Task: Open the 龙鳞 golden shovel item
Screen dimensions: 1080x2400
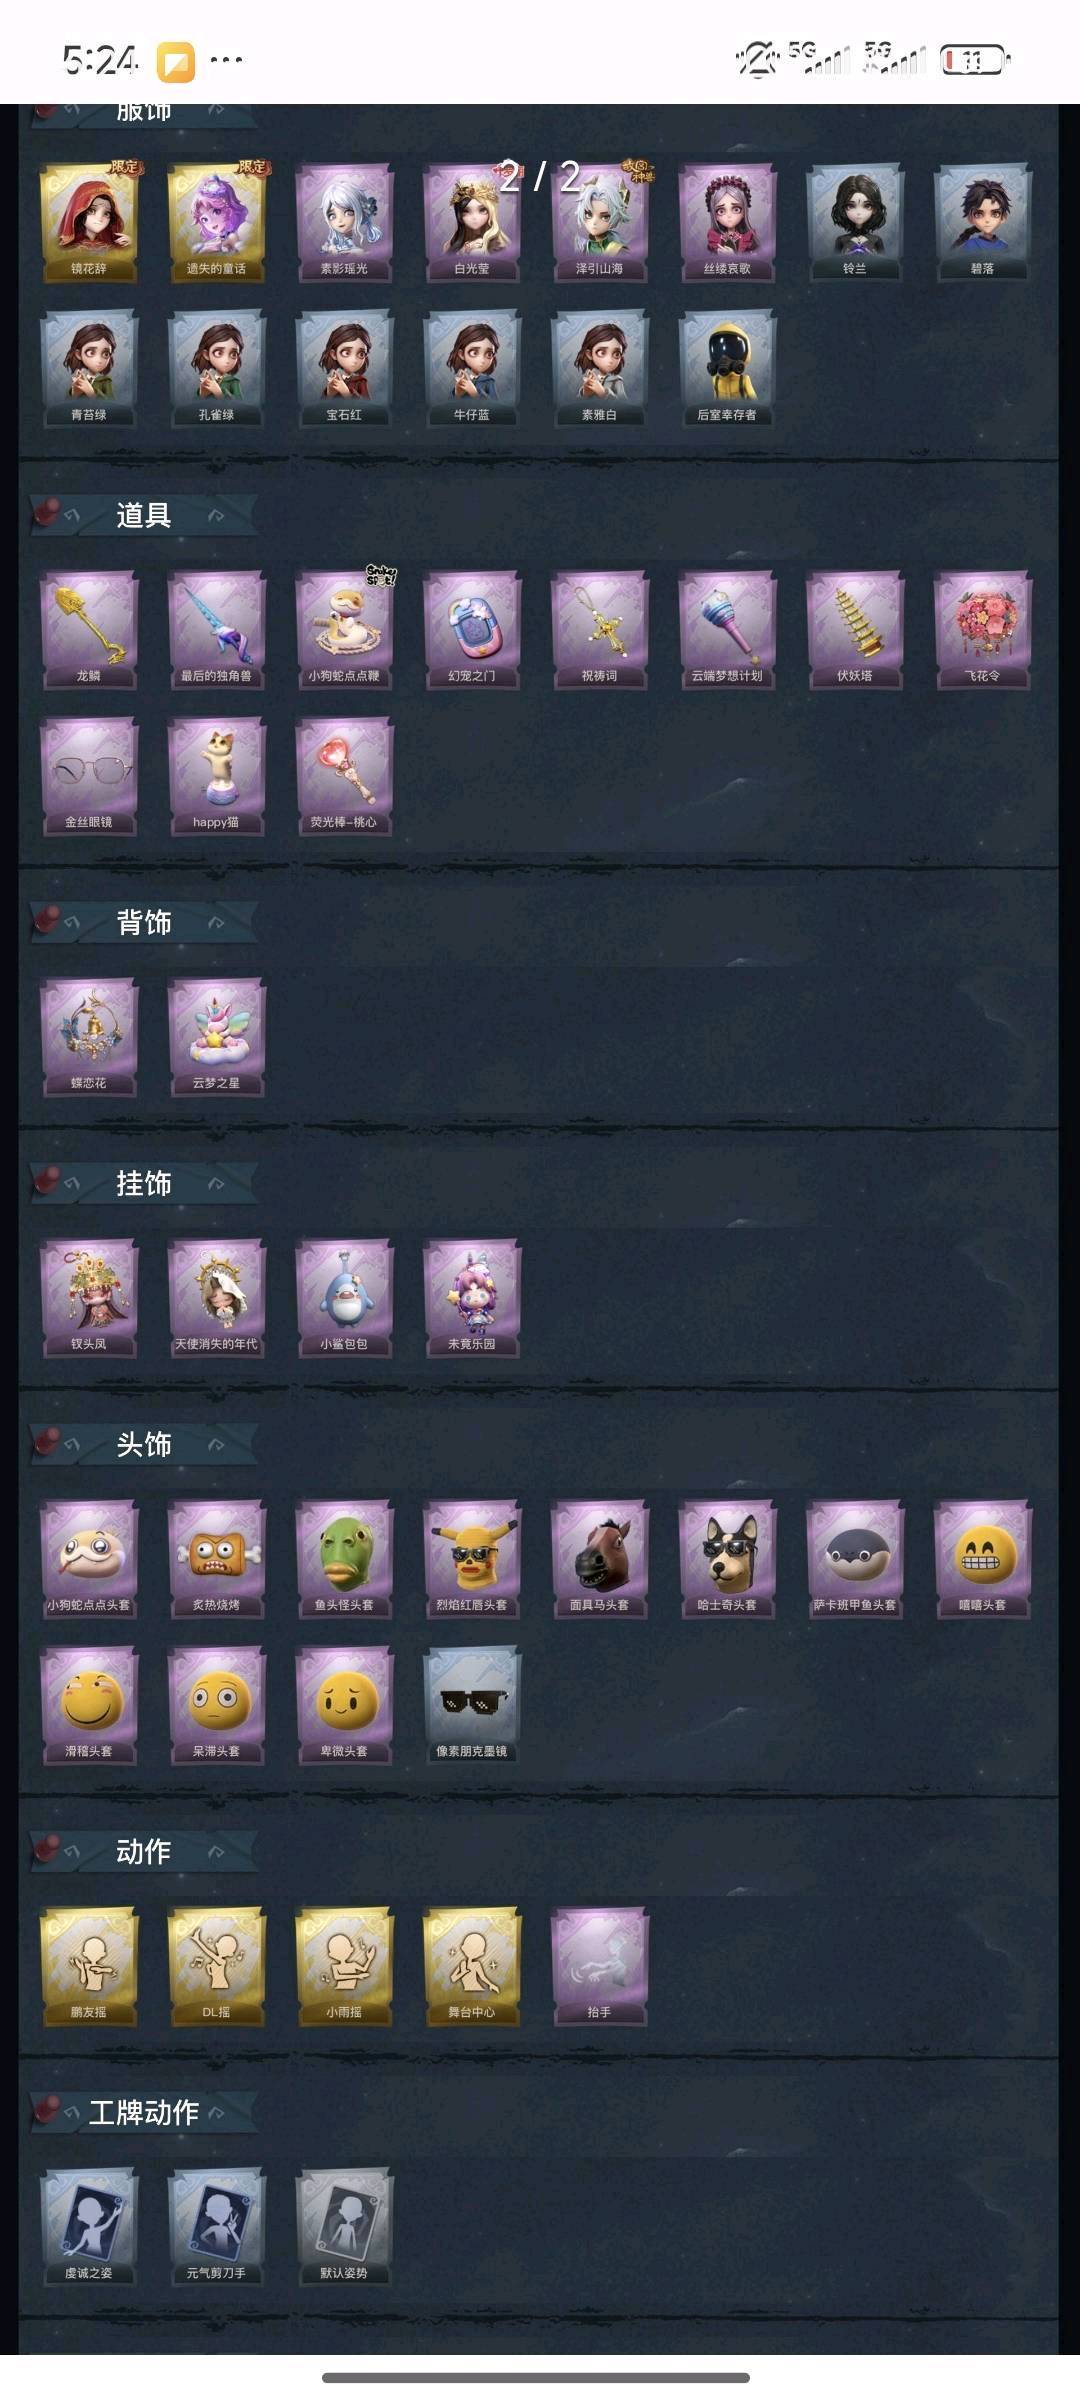Action: [x=89, y=629]
